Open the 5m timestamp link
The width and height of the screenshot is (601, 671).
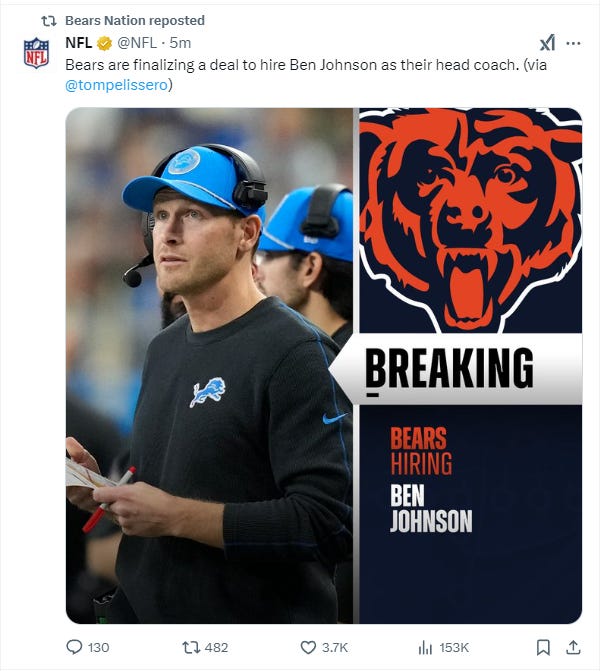click(x=180, y=43)
